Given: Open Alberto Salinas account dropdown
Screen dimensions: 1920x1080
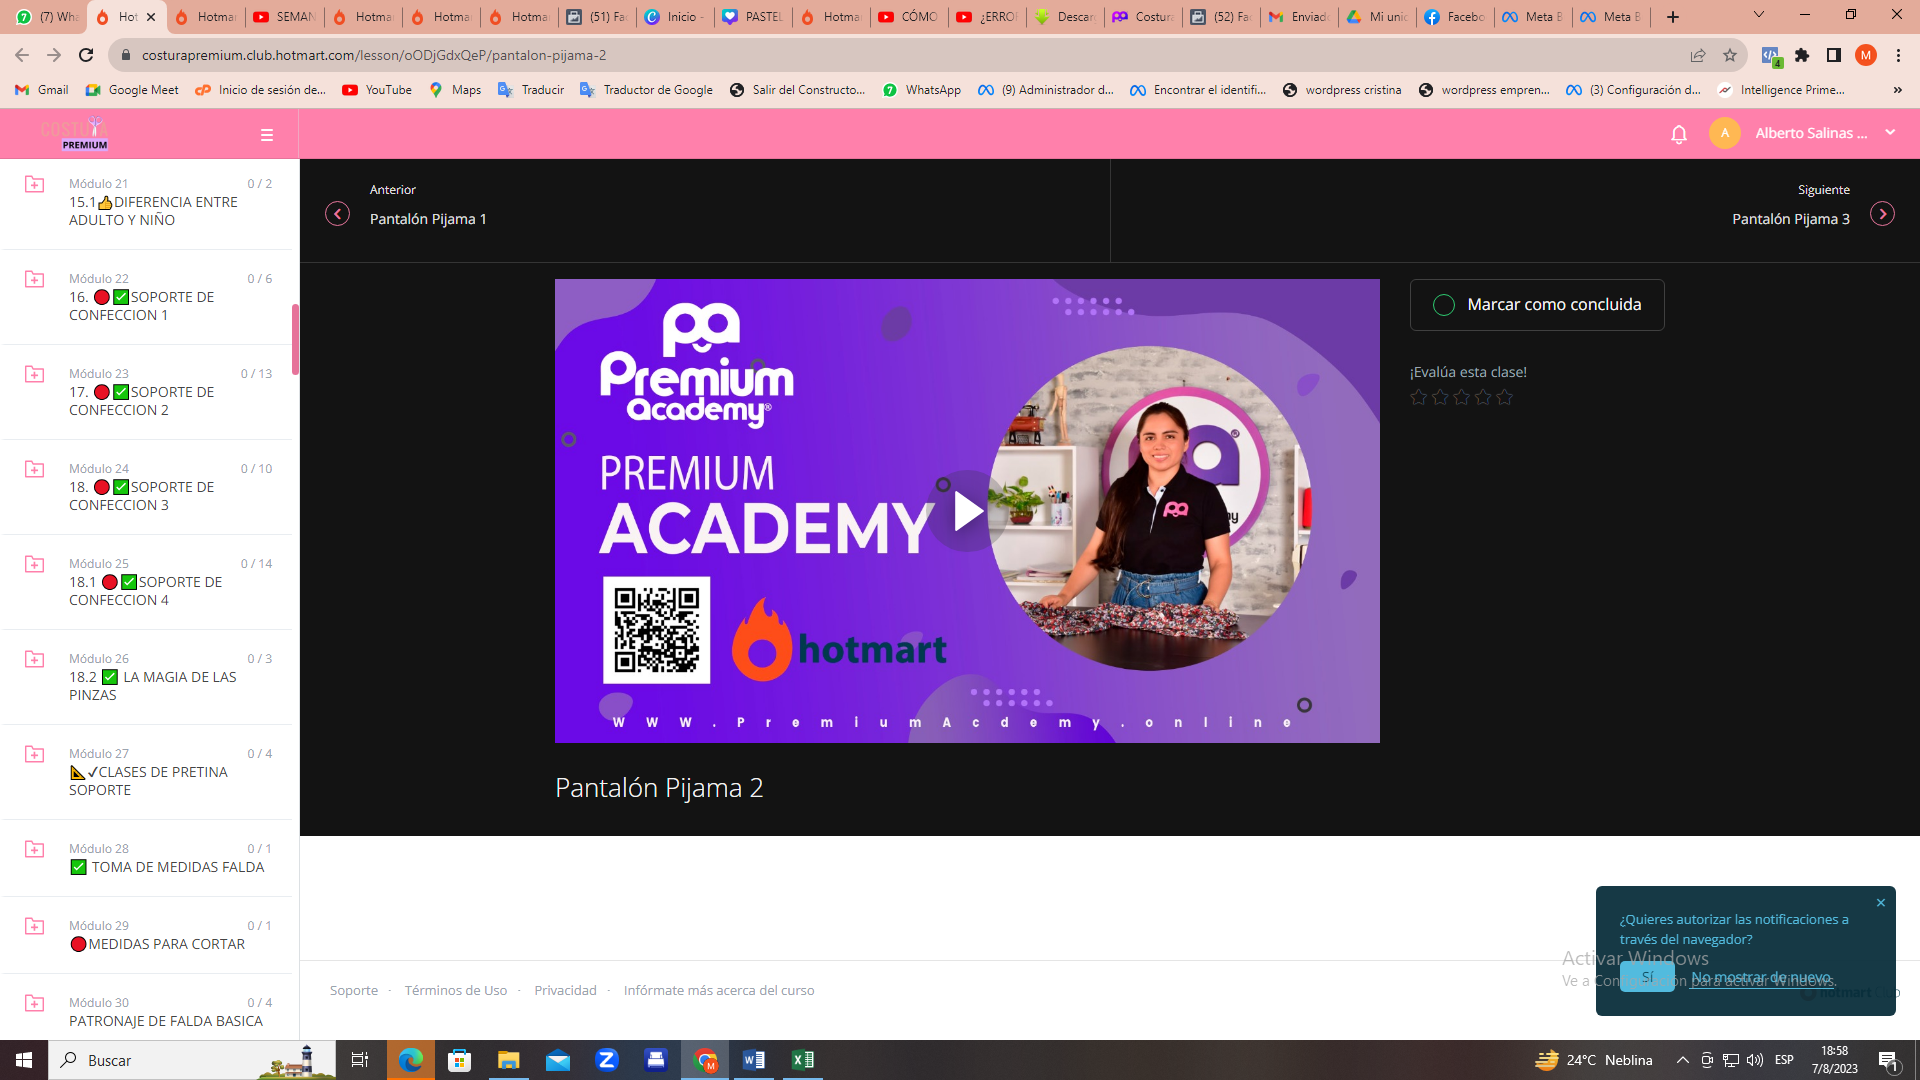Looking at the screenshot, I should coord(1889,133).
